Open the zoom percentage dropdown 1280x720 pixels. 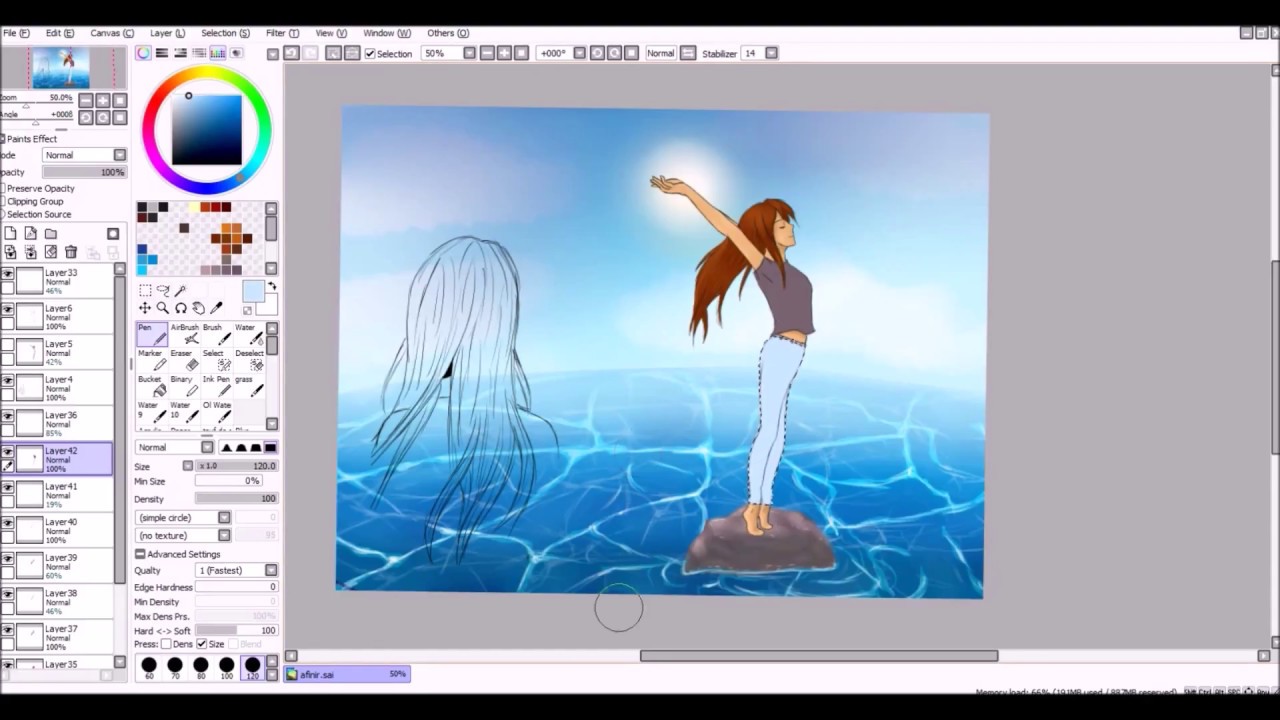[469, 53]
